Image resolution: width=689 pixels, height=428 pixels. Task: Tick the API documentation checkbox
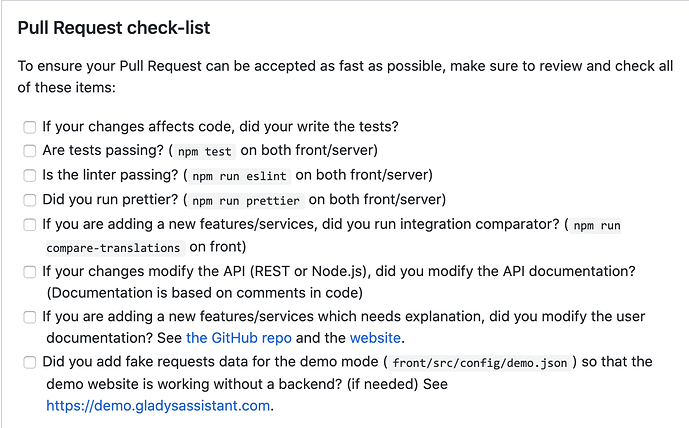click(29, 272)
